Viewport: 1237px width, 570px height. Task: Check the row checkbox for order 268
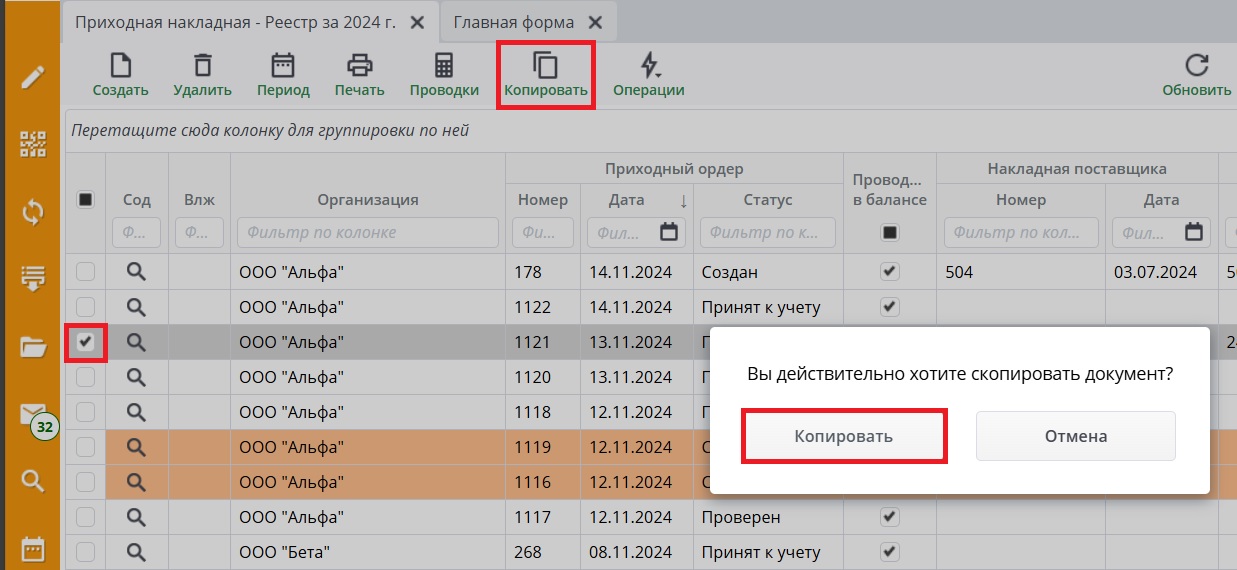(x=86, y=552)
